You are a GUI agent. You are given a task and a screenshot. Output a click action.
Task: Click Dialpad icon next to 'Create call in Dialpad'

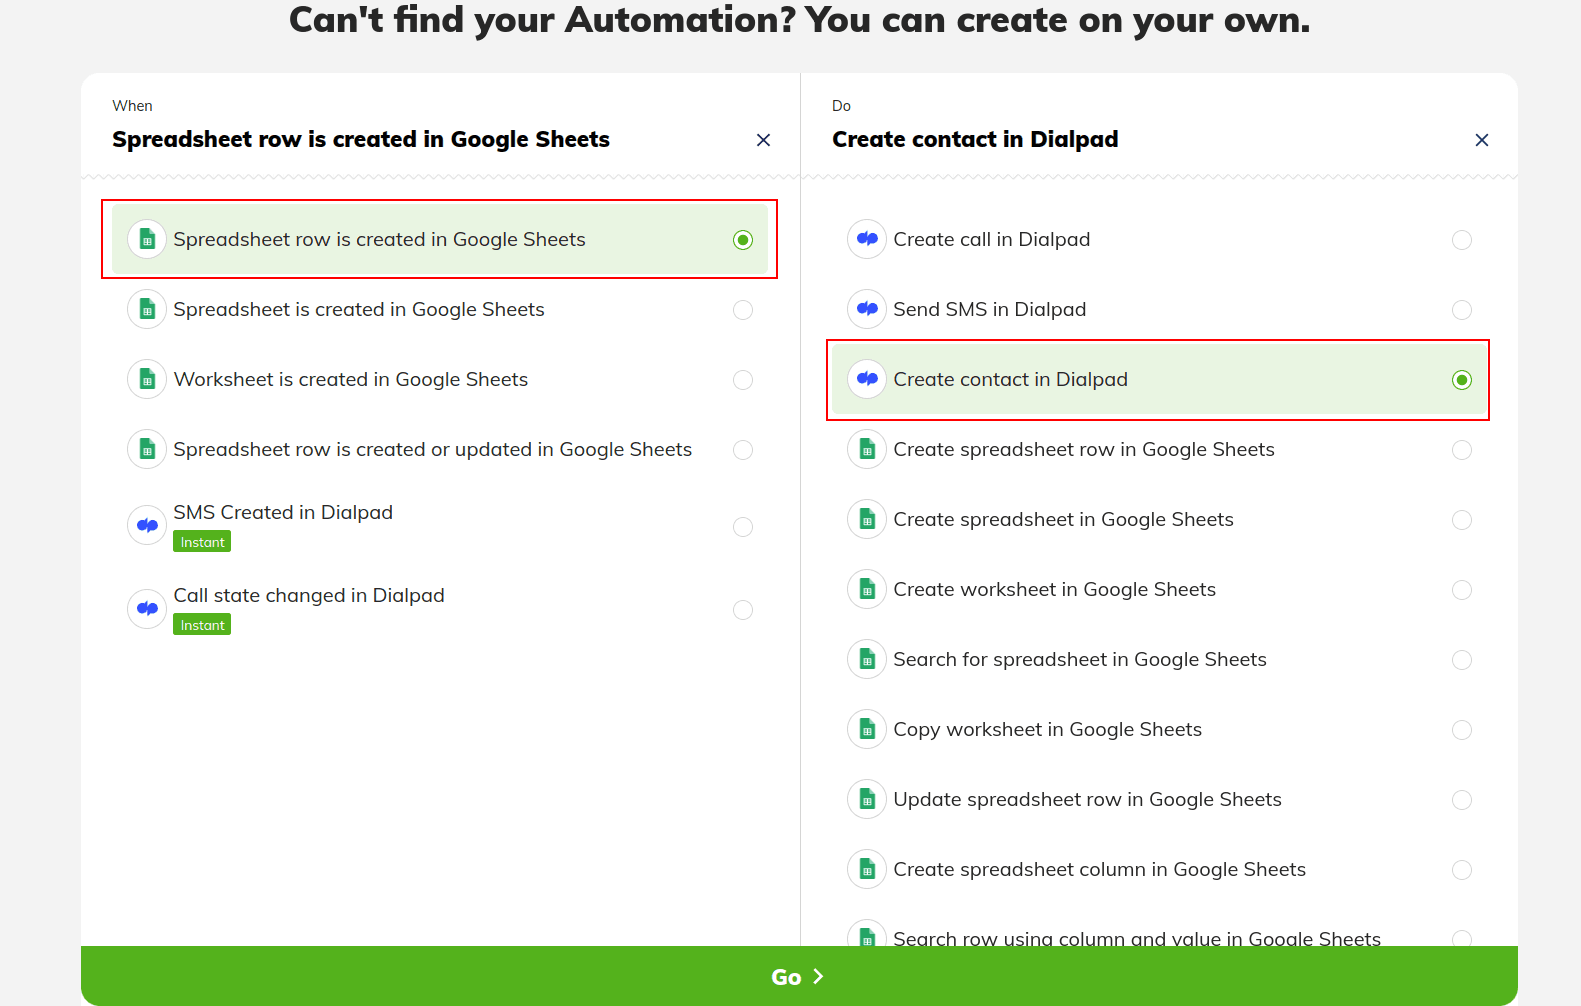(867, 240)
